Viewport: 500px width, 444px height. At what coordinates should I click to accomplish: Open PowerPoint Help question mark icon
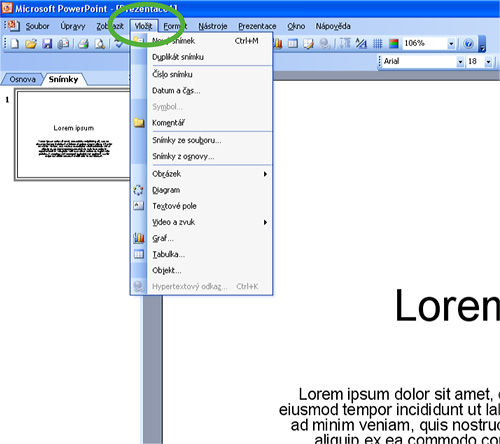tap(468, 44)
